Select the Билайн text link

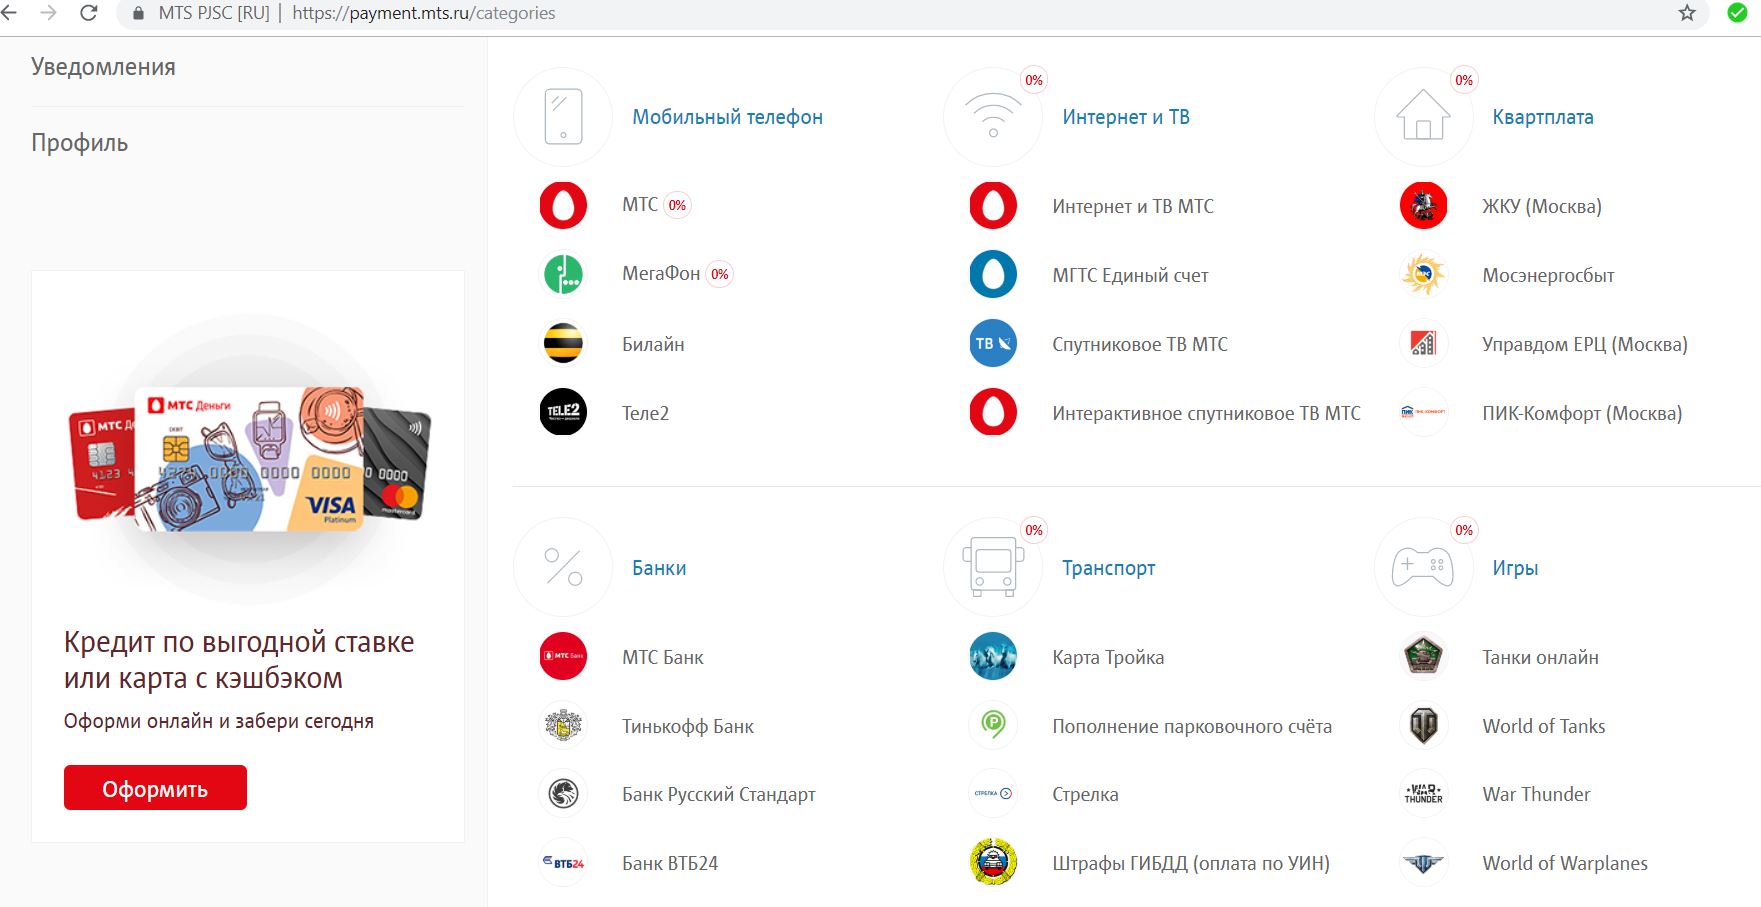pyautogui.click(x=653, y=344)
